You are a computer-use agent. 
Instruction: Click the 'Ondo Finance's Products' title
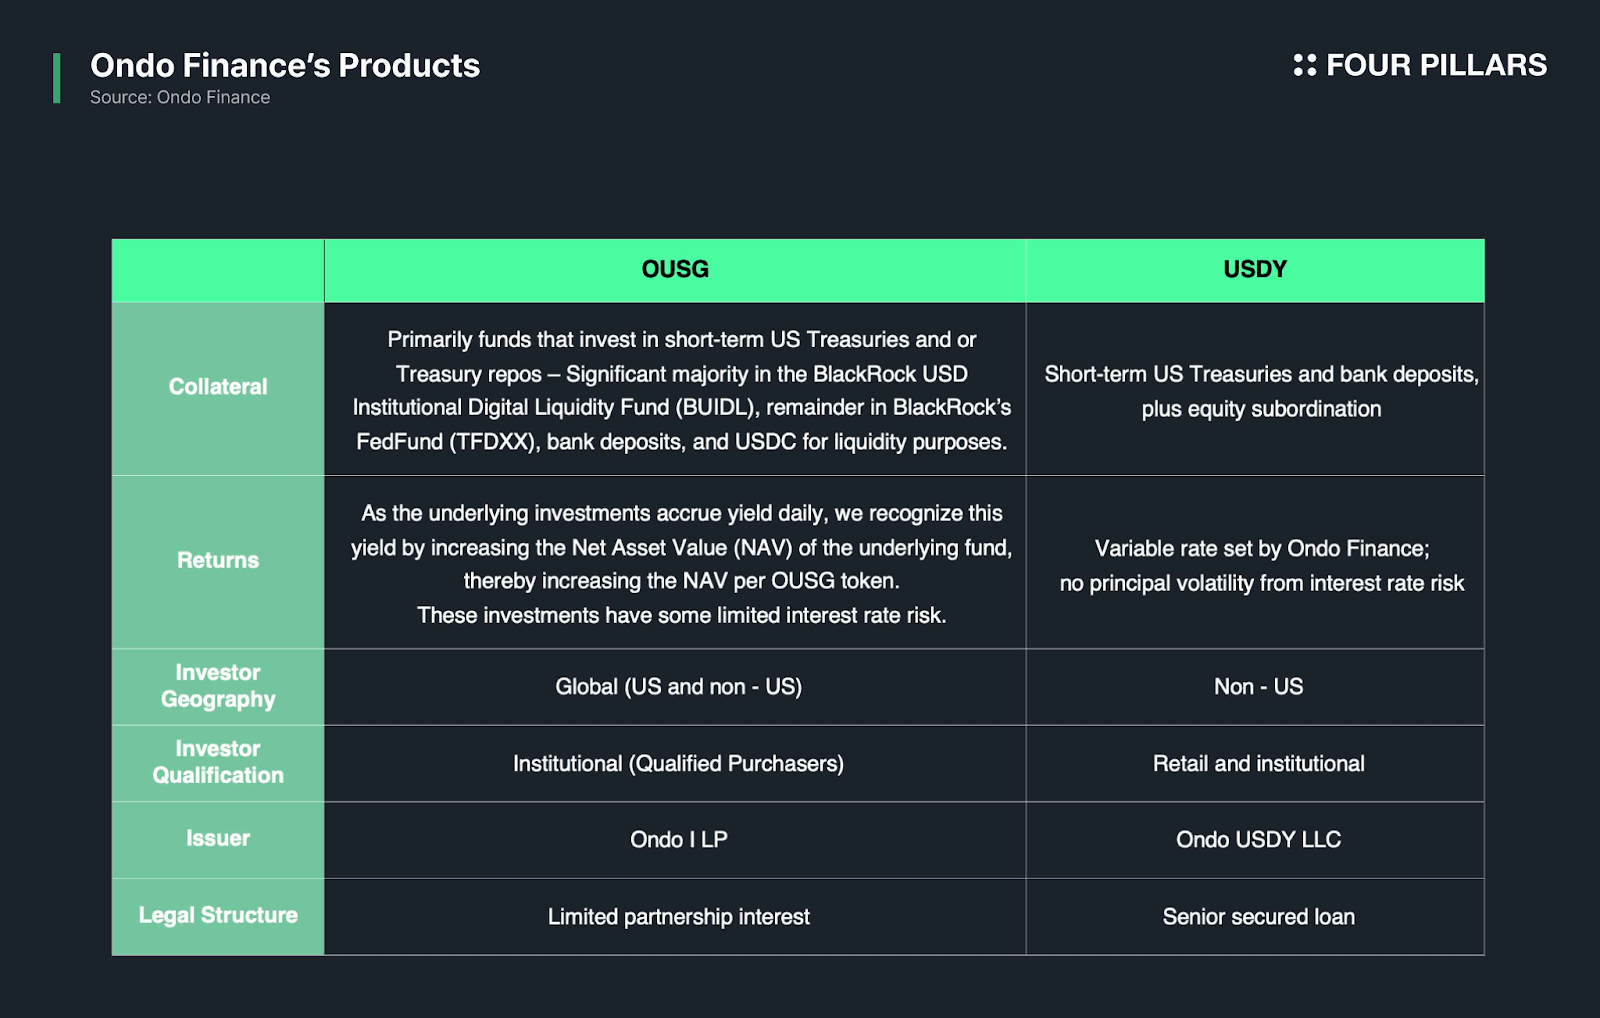285,65
